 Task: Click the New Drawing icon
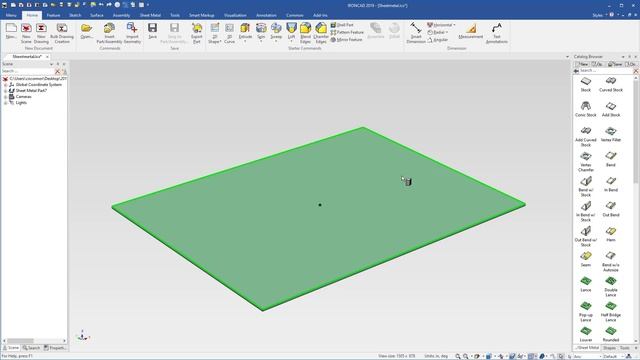pyautogui.click(x=41, y=33)
